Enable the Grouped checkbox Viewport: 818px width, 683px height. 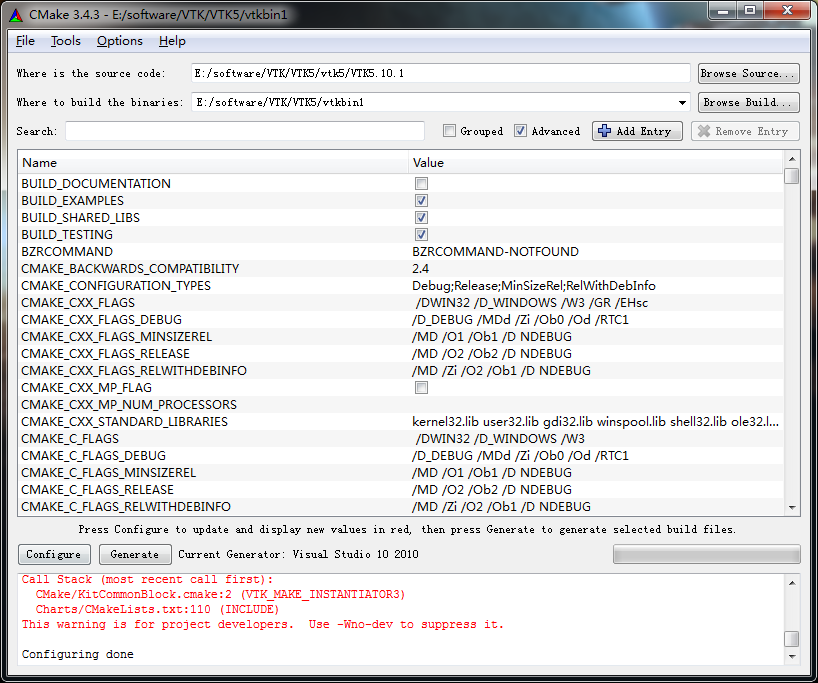450,131
